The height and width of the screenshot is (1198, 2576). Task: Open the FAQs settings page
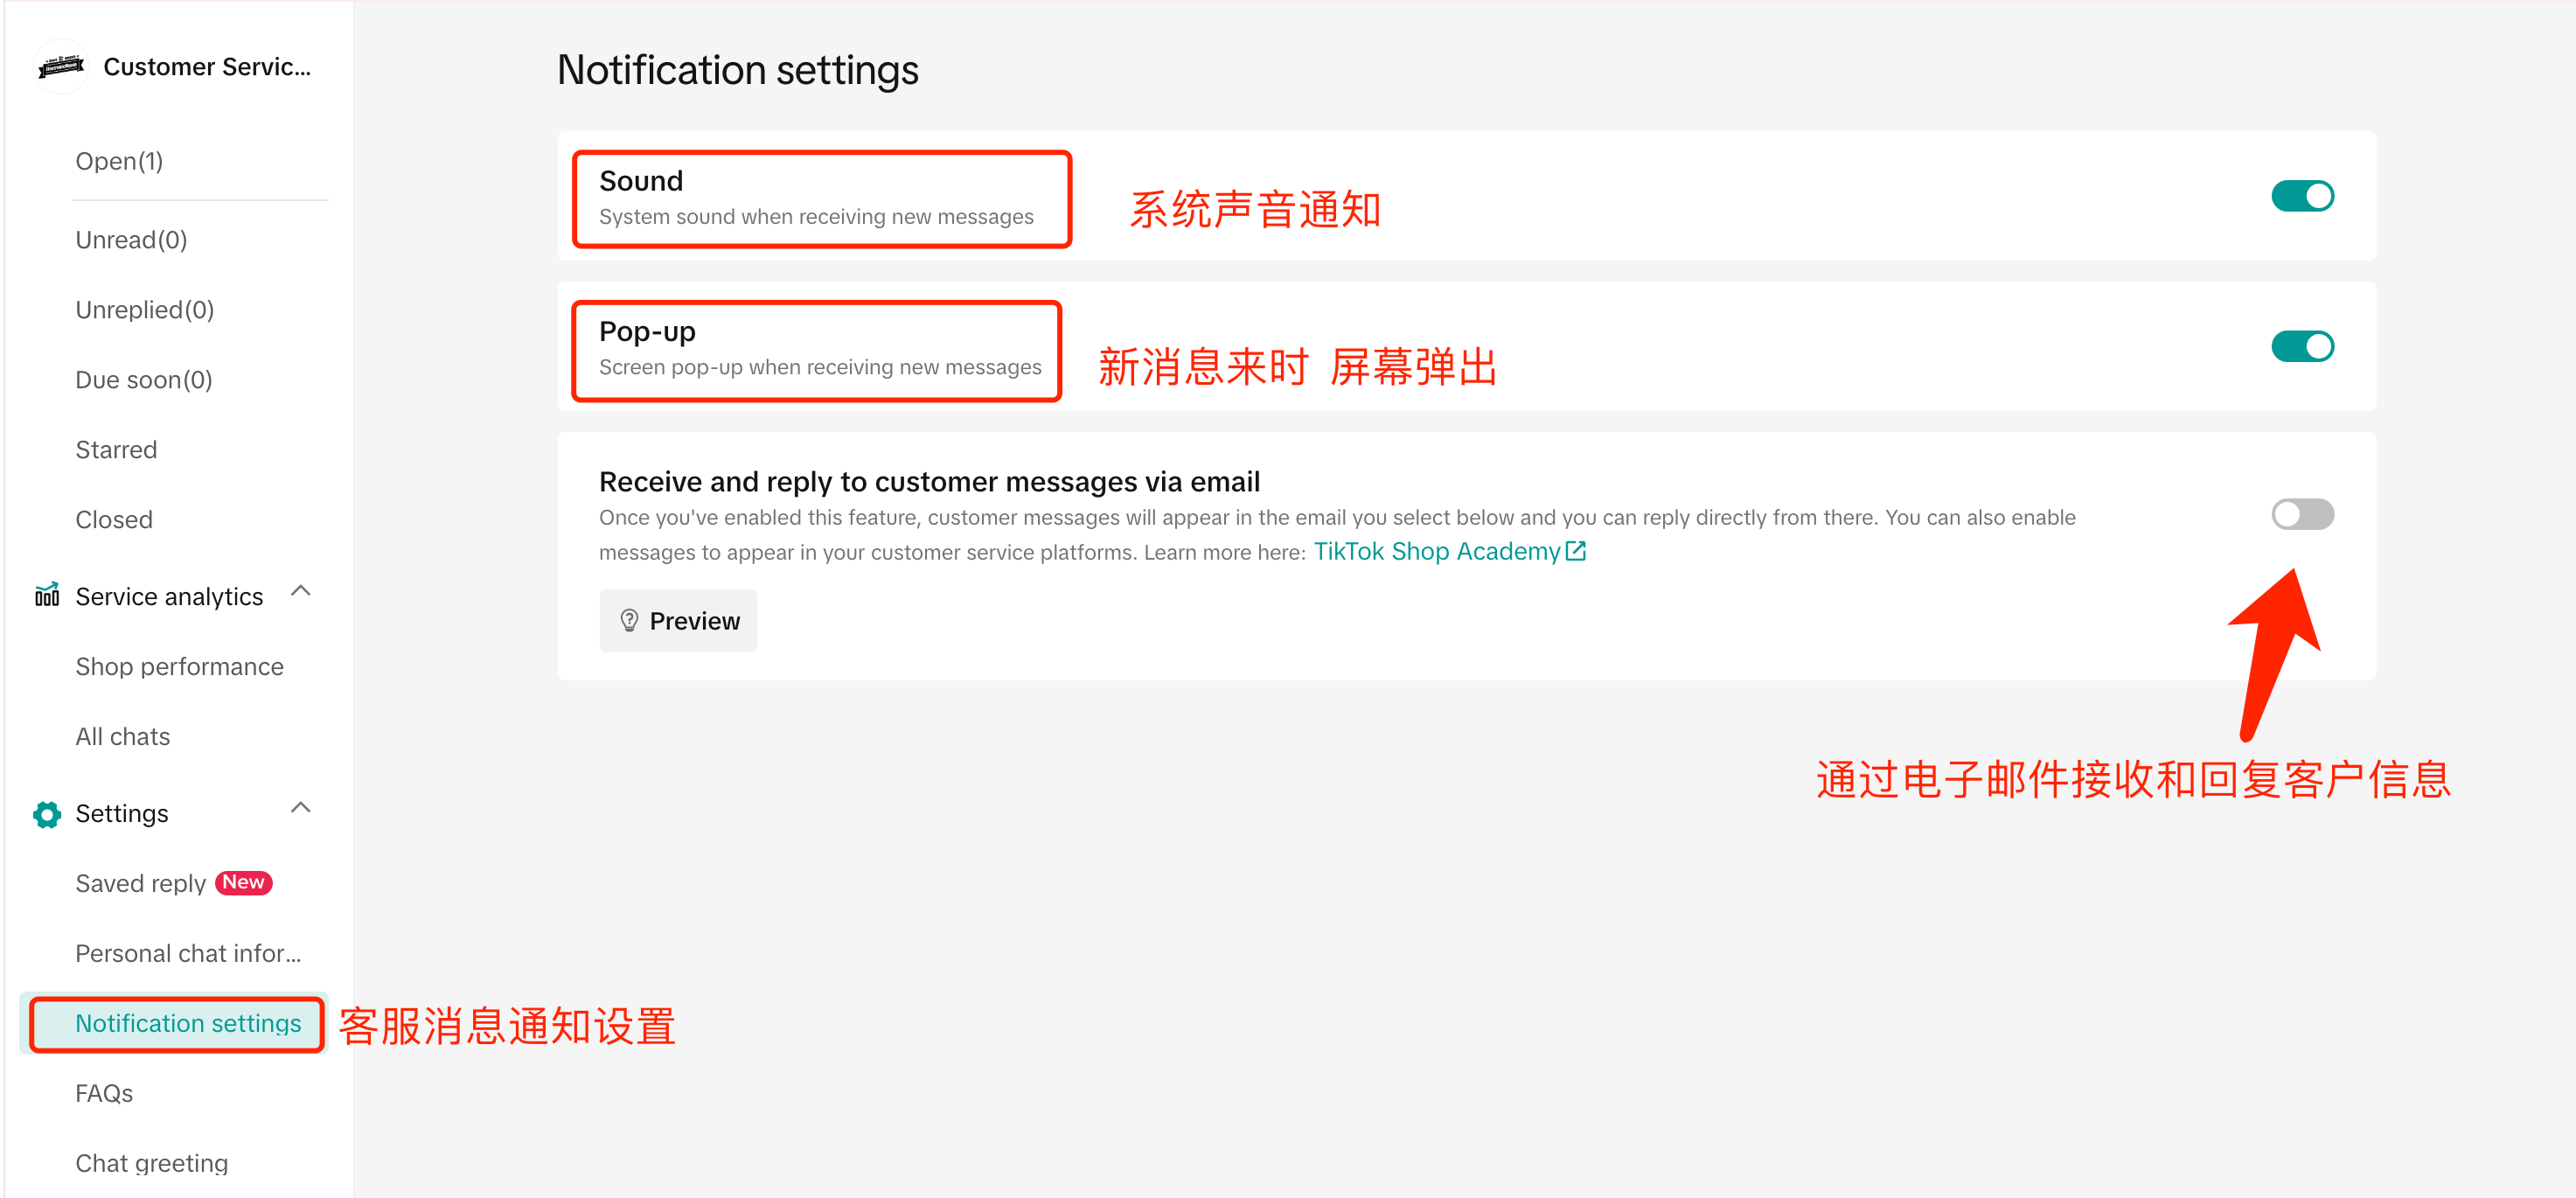coord(104,1093)
